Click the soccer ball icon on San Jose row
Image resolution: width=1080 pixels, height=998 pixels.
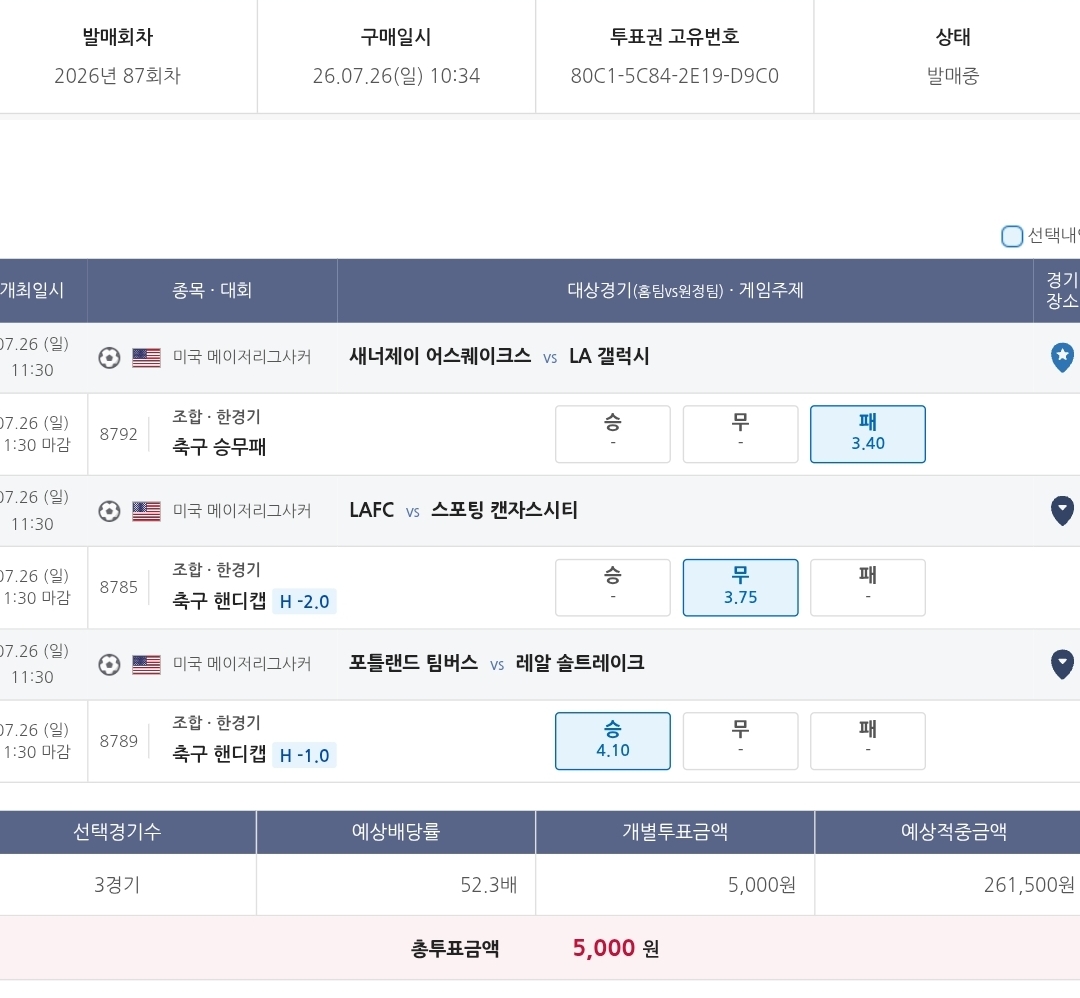coord(109,357)
